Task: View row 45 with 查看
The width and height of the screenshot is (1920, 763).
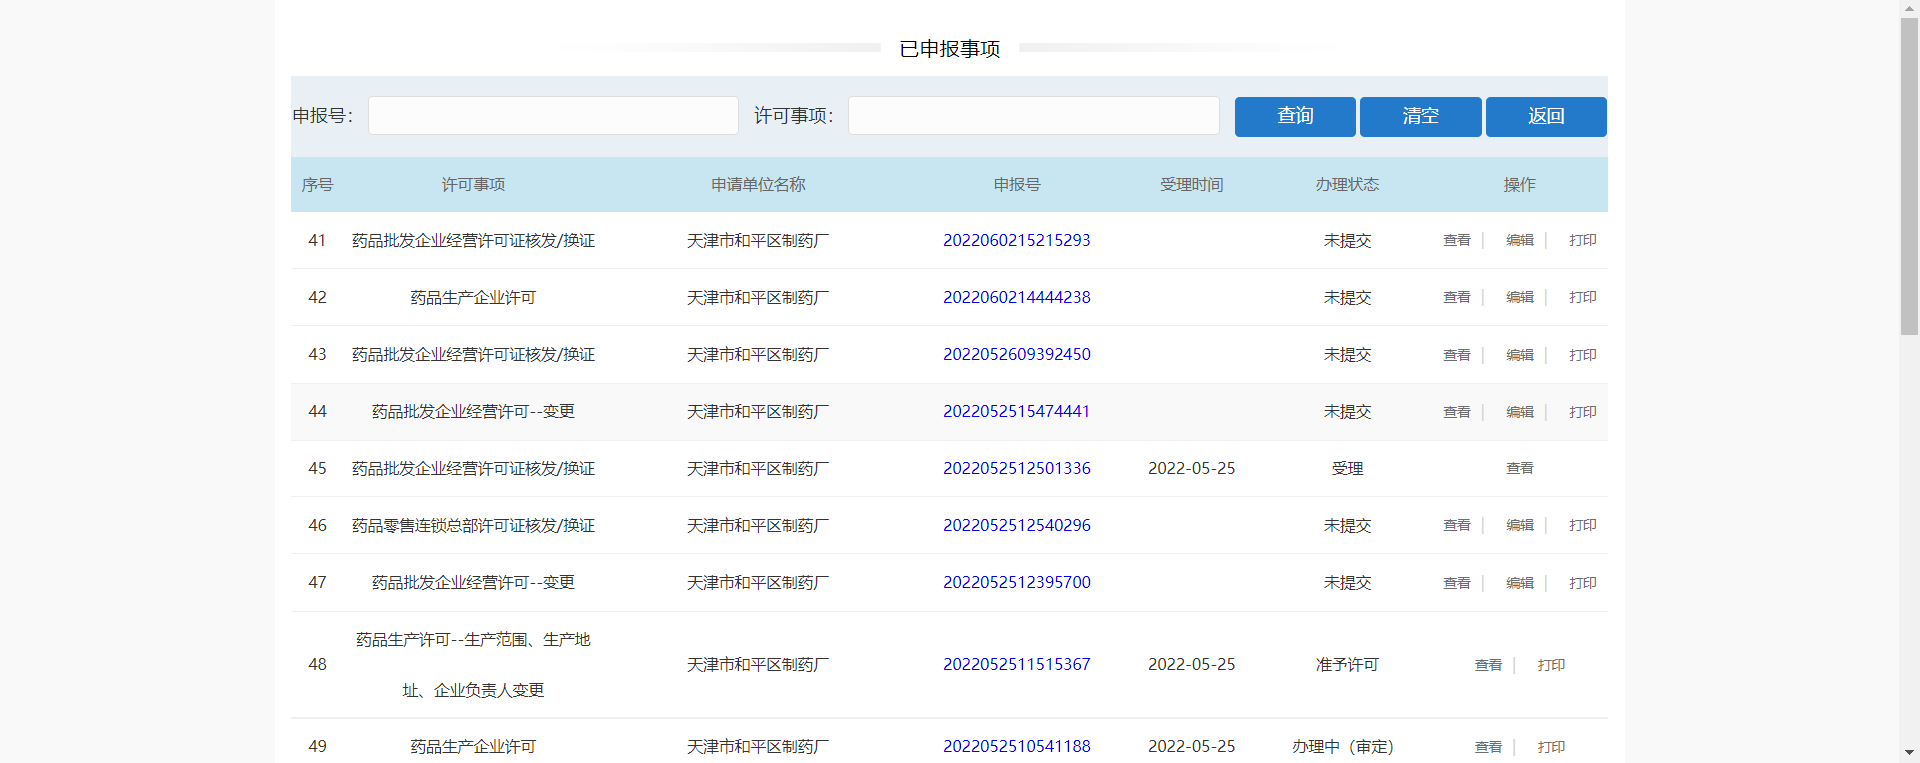Action: click(1519, 468)
